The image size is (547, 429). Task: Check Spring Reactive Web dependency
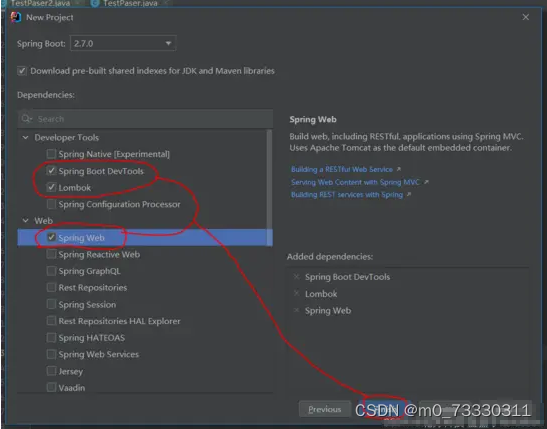[51, 254]
